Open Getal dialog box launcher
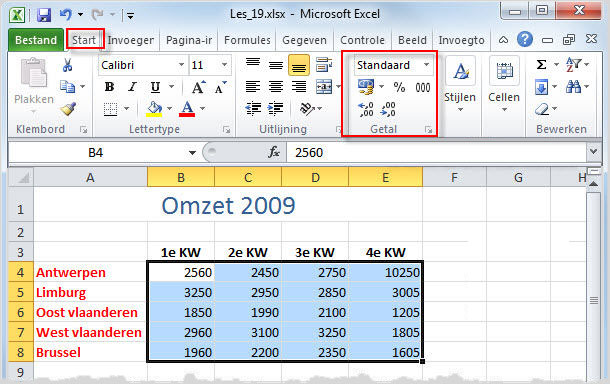Screen dimensions: 610x384 coord(428,130)
